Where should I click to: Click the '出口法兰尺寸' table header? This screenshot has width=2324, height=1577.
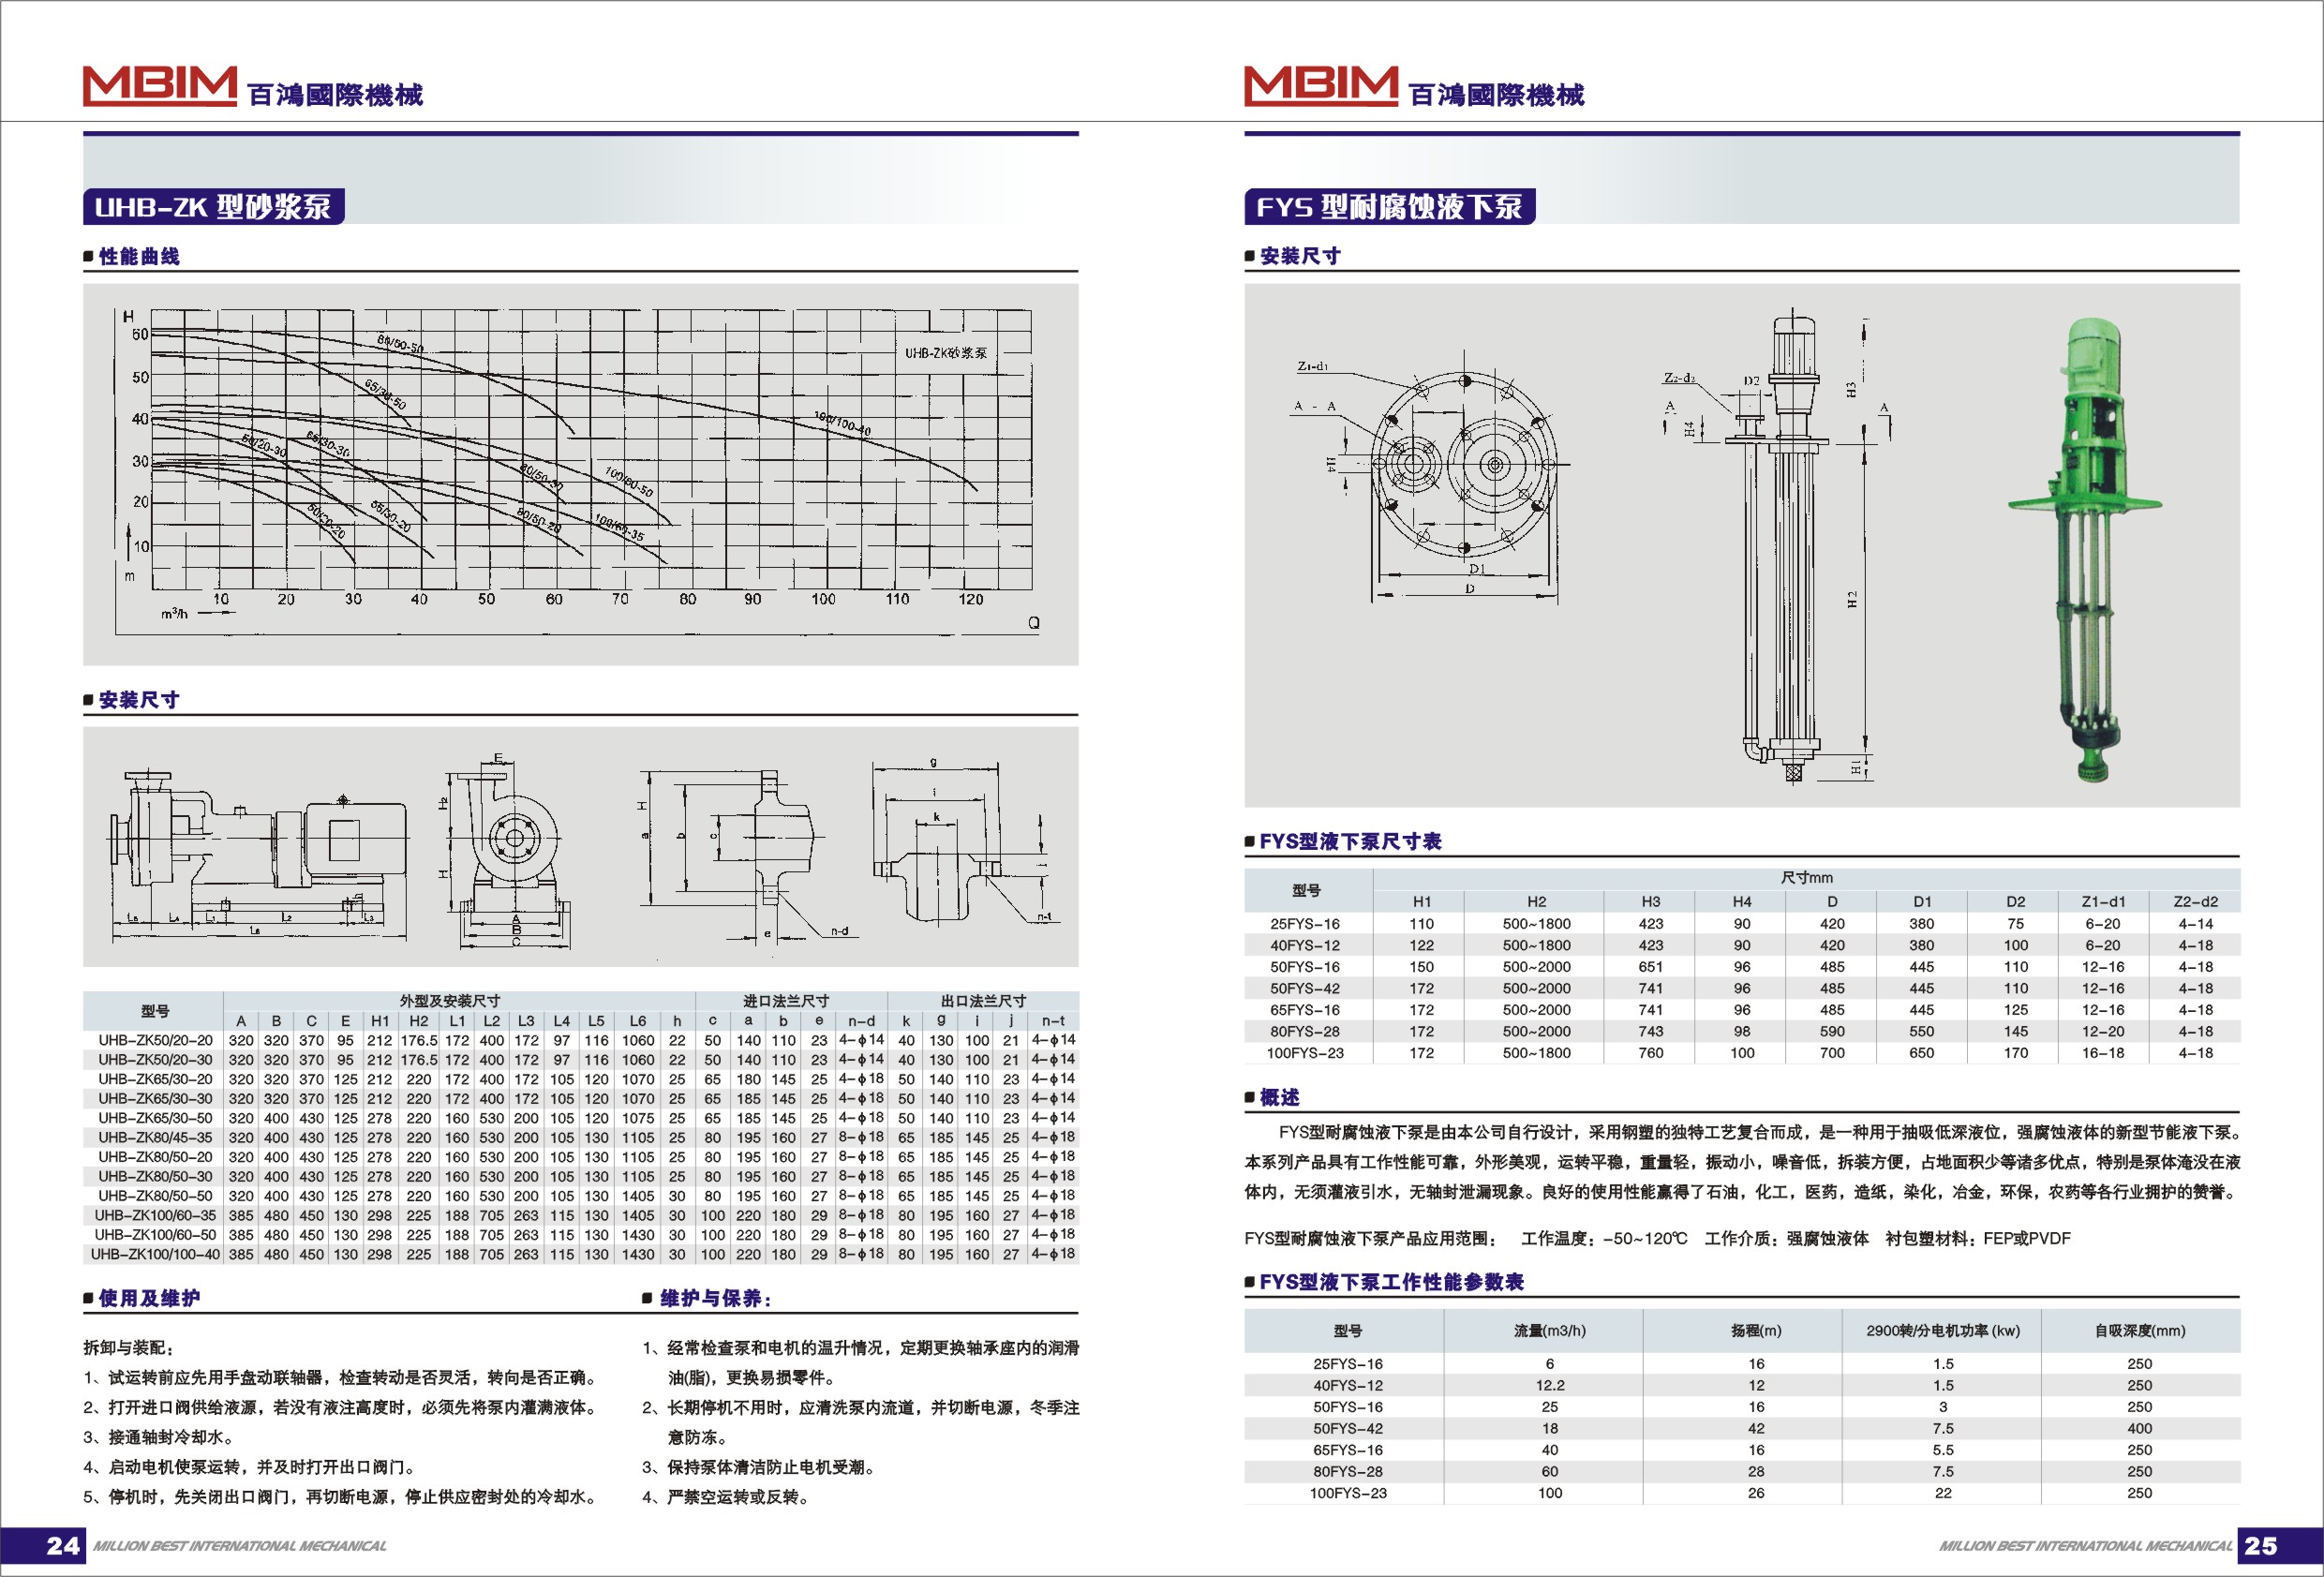[983, 1001]
